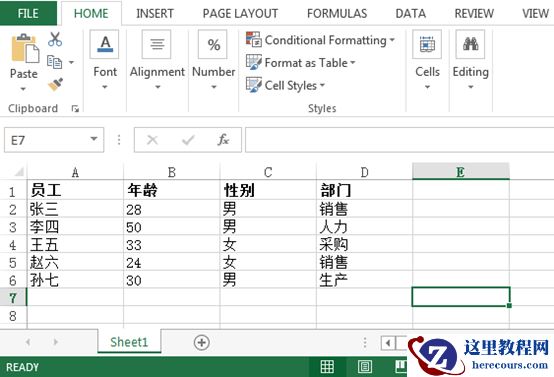Select cell containing 赵六
Screen dimensions: 554x377
click(75, 262)
